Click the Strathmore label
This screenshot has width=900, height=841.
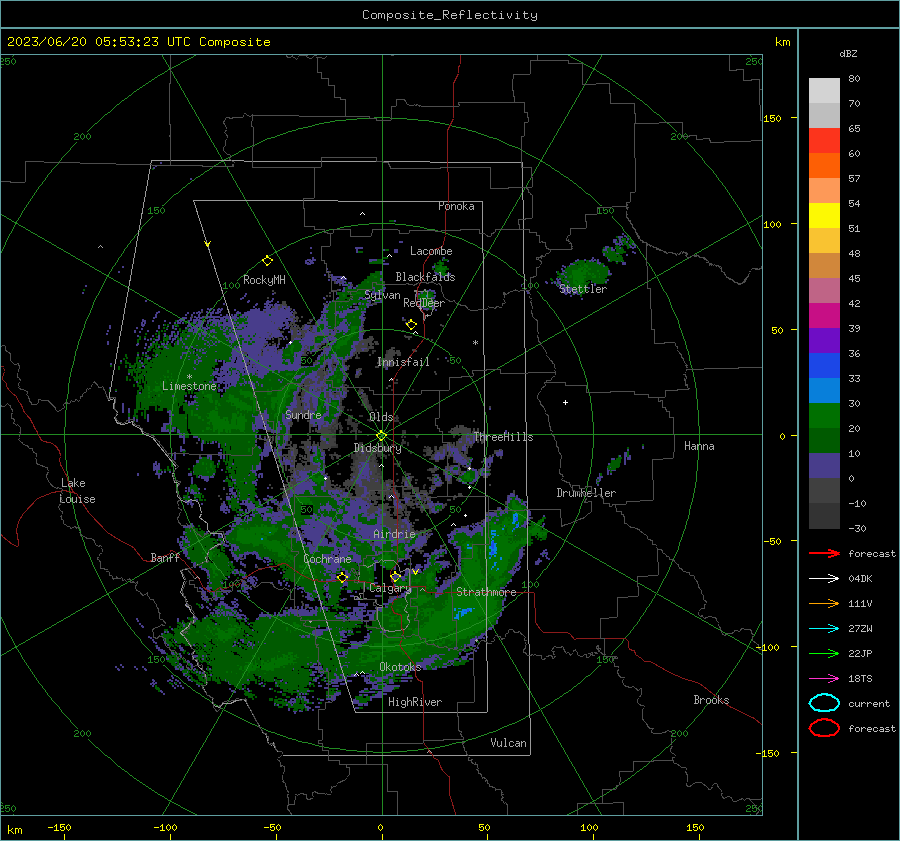(x=486, y=592)
